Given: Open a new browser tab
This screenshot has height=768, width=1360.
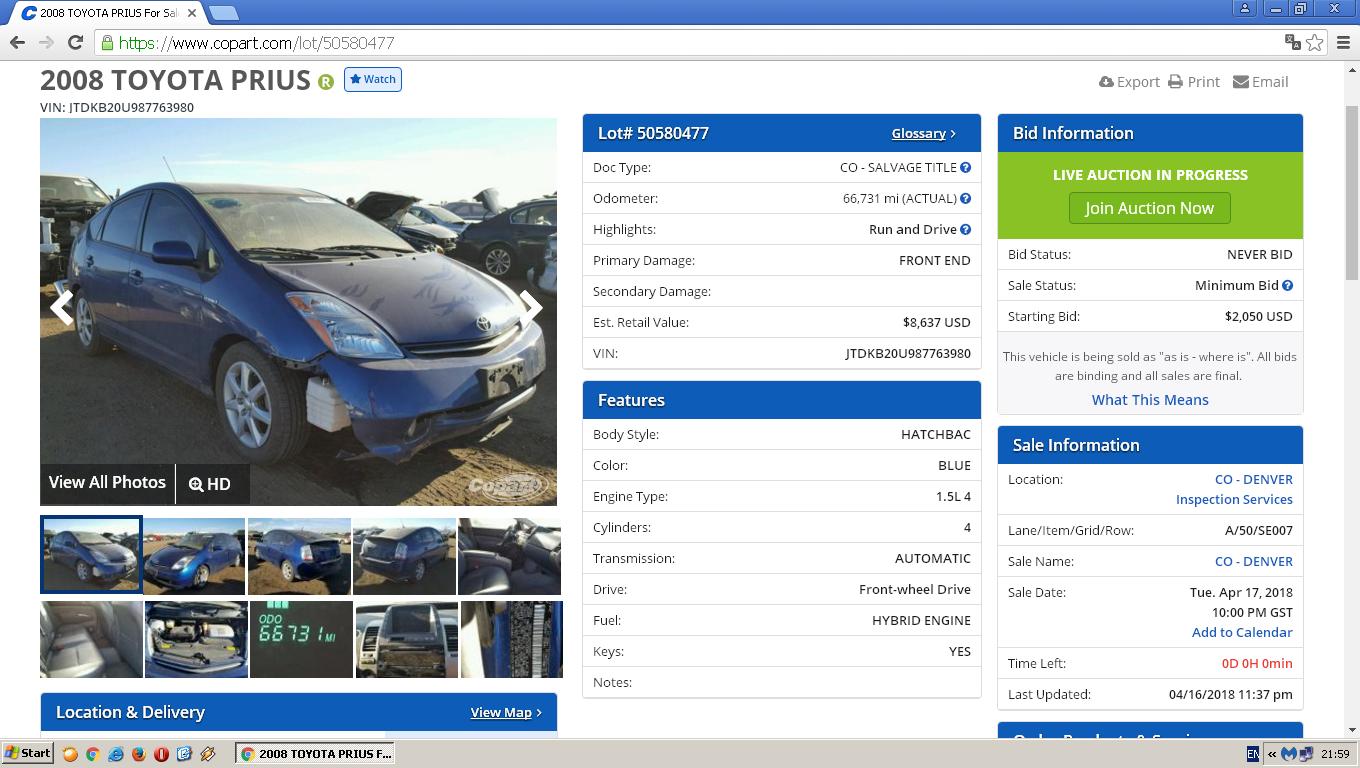Looking at the screenshot, I should tap(224, 13).
